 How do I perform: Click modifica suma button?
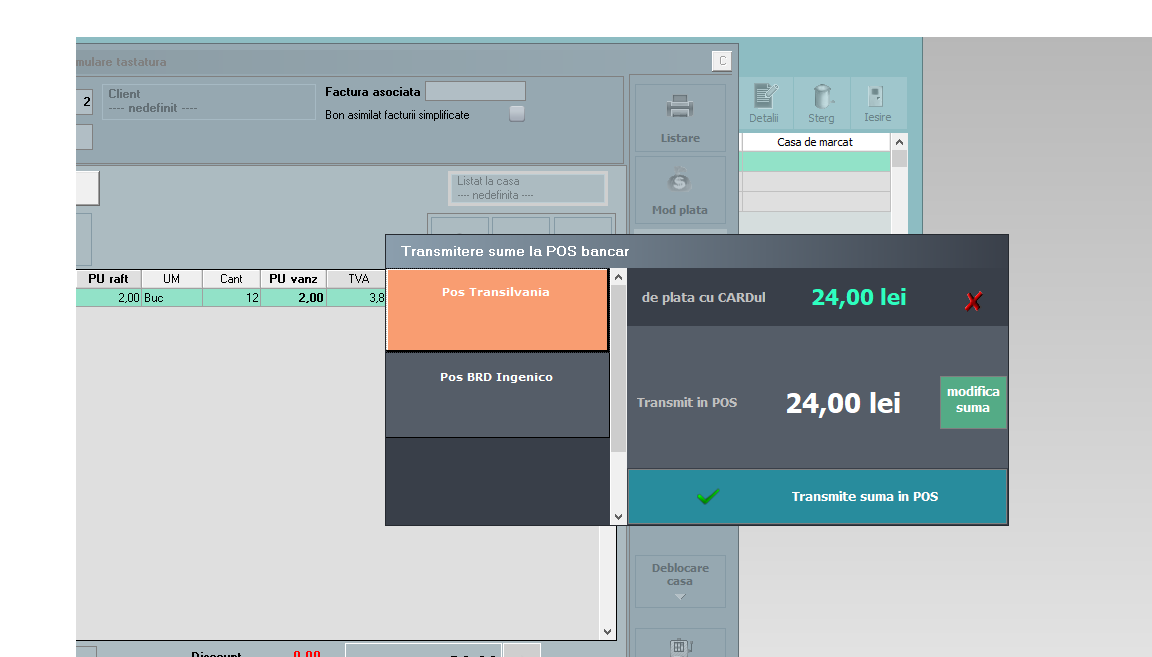click(973, 402)
